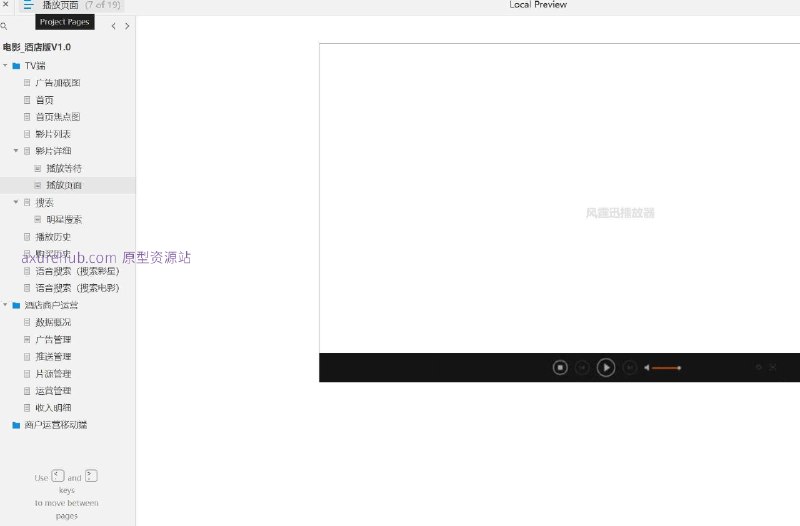This screenshot has height=526, width=800.
Task: Open the 广告管理 page
Action: [x=53, y=339]
